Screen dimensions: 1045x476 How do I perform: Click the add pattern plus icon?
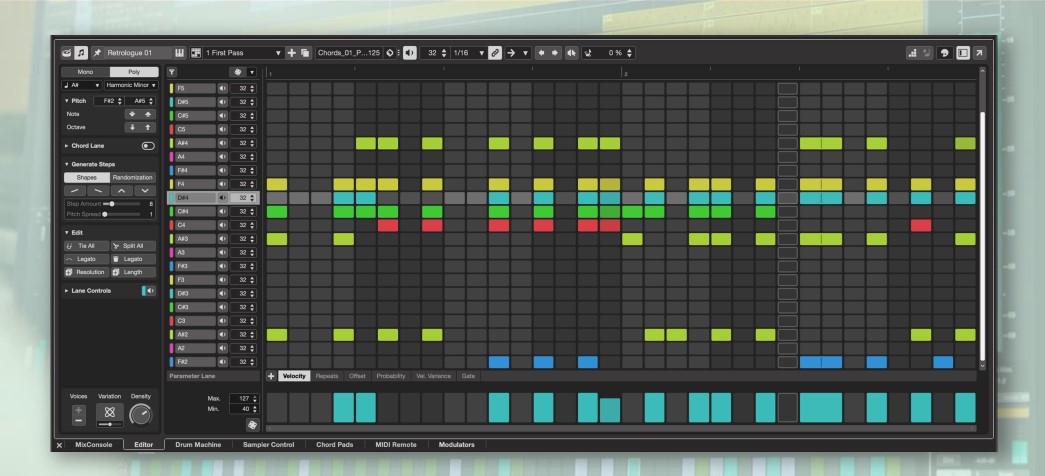(x=291, y=53)
